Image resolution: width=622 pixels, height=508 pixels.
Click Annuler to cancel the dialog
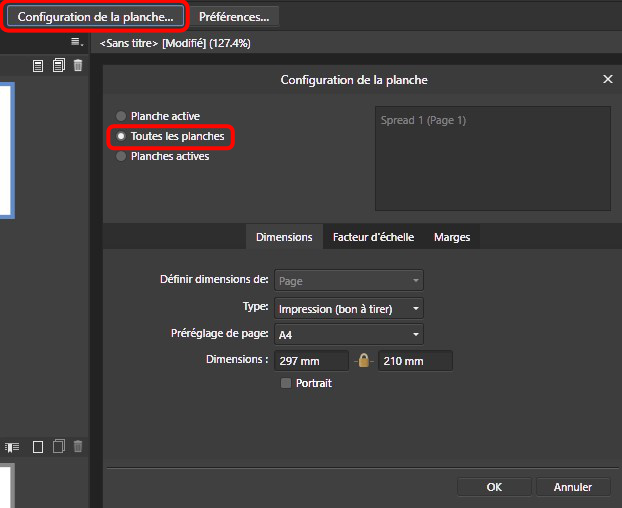point(573,487)
